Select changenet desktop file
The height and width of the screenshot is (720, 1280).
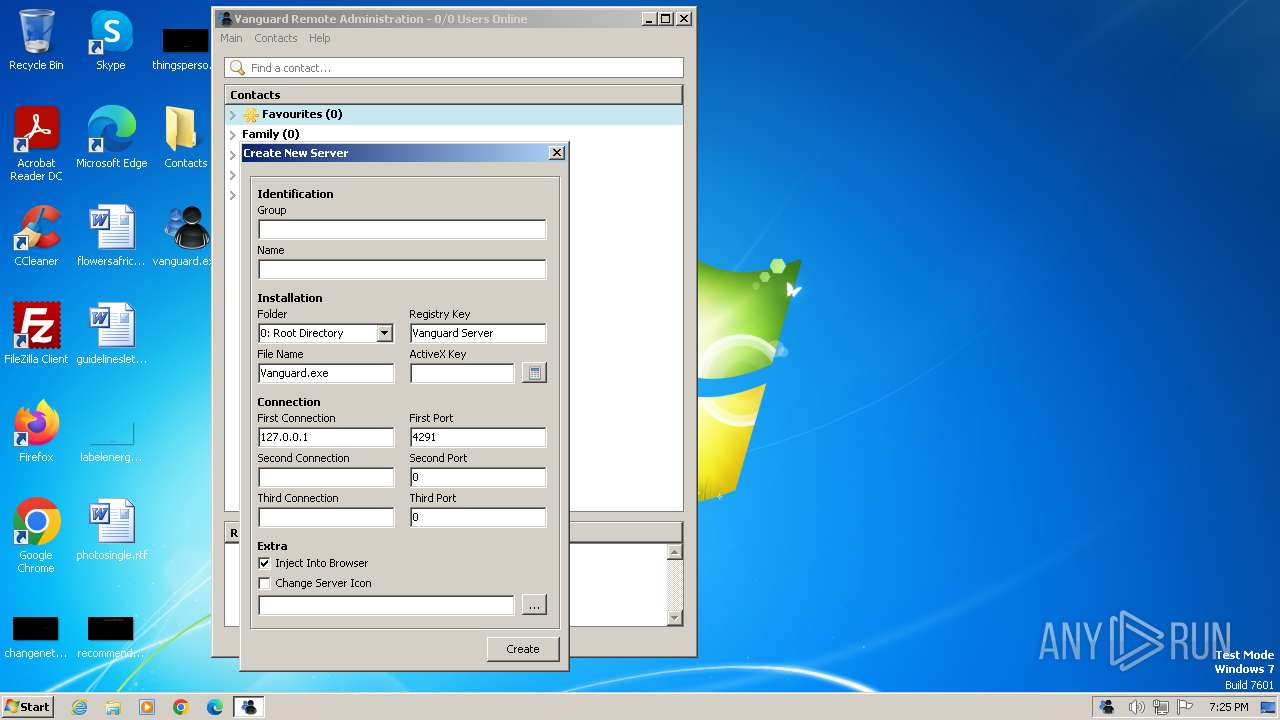point(36,637)
